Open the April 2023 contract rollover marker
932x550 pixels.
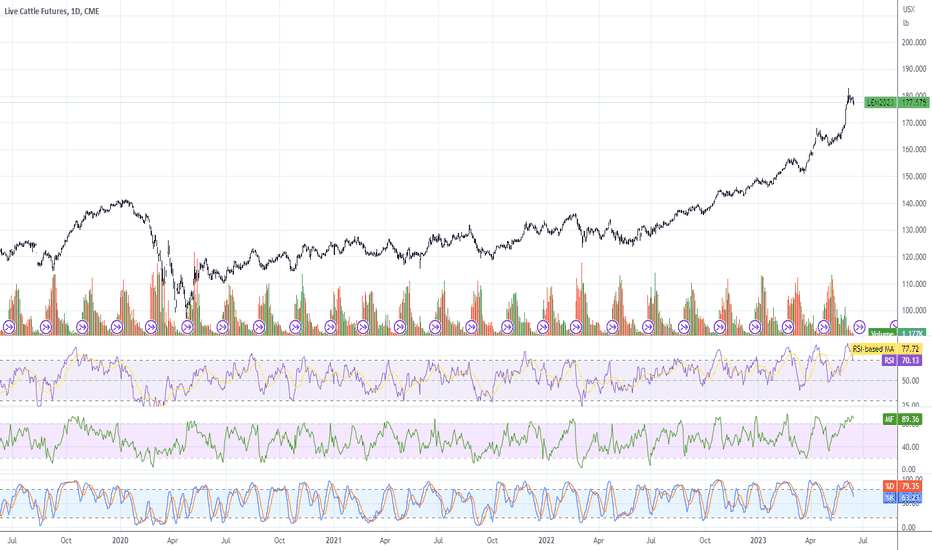tap(823, 326)
